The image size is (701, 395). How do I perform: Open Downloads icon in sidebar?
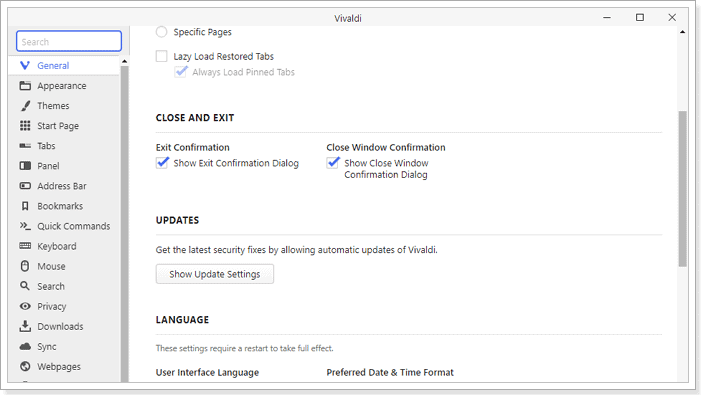[25, 326]
